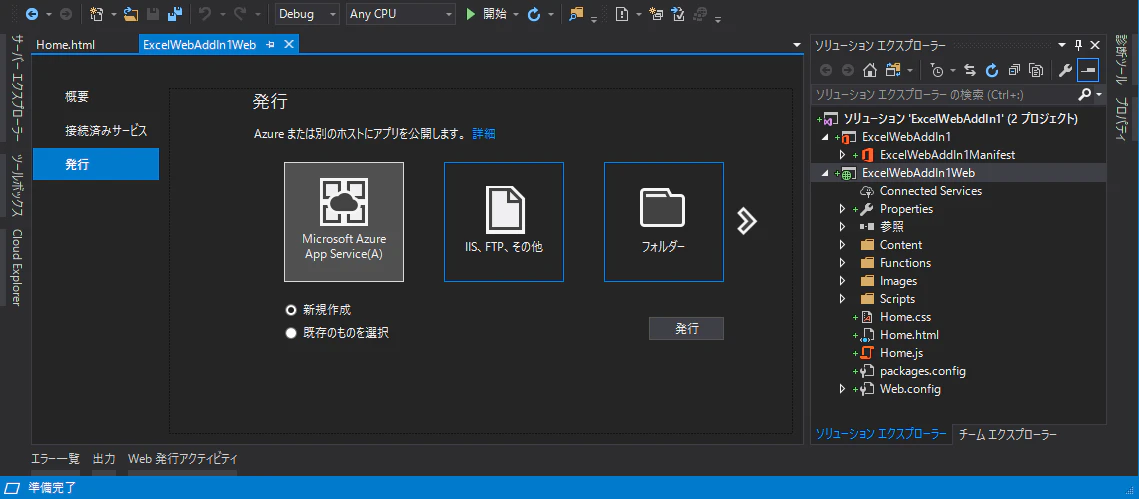Select the 発行 side navigation item
This screenshot has height=499, width=1139.
96,164
